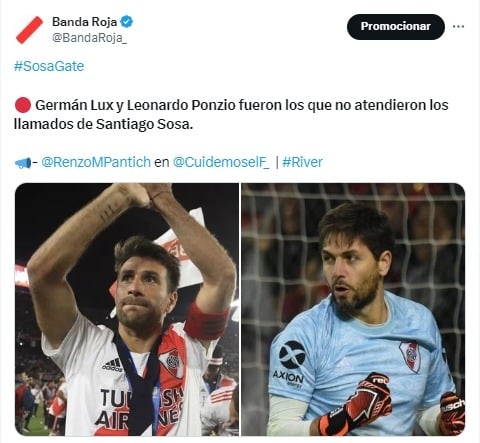The image size is (480, 443).
Task: Open left photo of player applauding
Action: pos(127,309)
